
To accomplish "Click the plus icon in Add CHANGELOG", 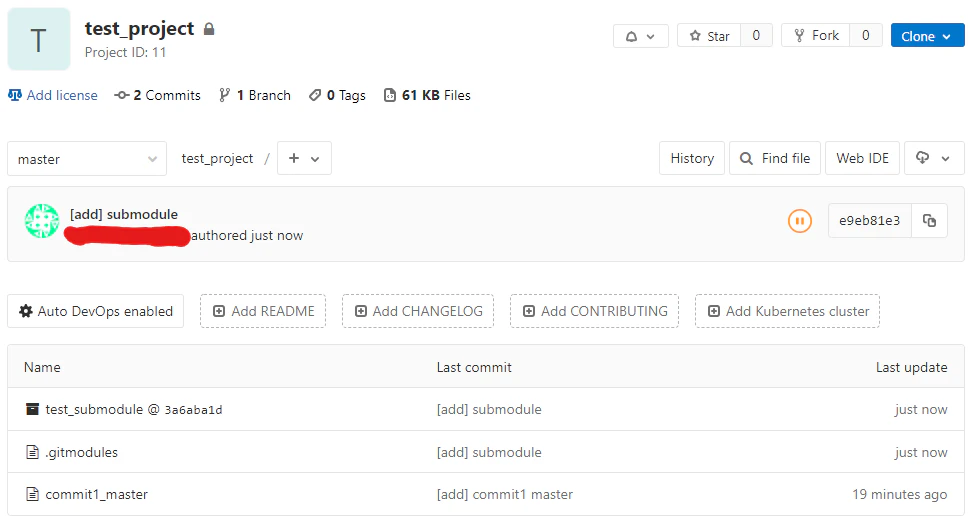I will (x=361, y=311).
